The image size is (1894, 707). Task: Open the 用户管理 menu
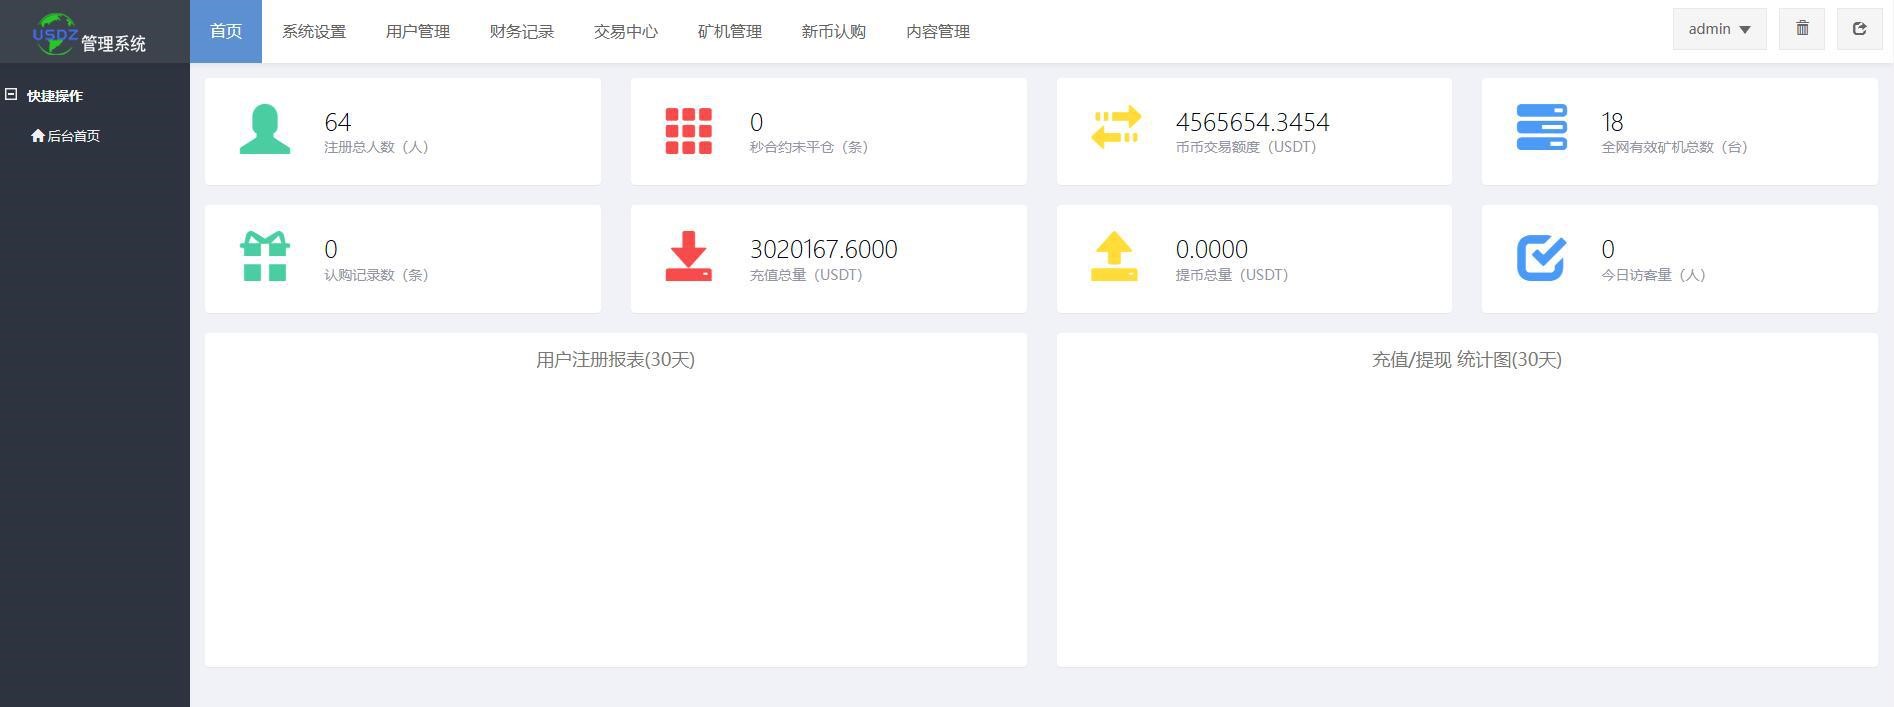pos(418,32)
